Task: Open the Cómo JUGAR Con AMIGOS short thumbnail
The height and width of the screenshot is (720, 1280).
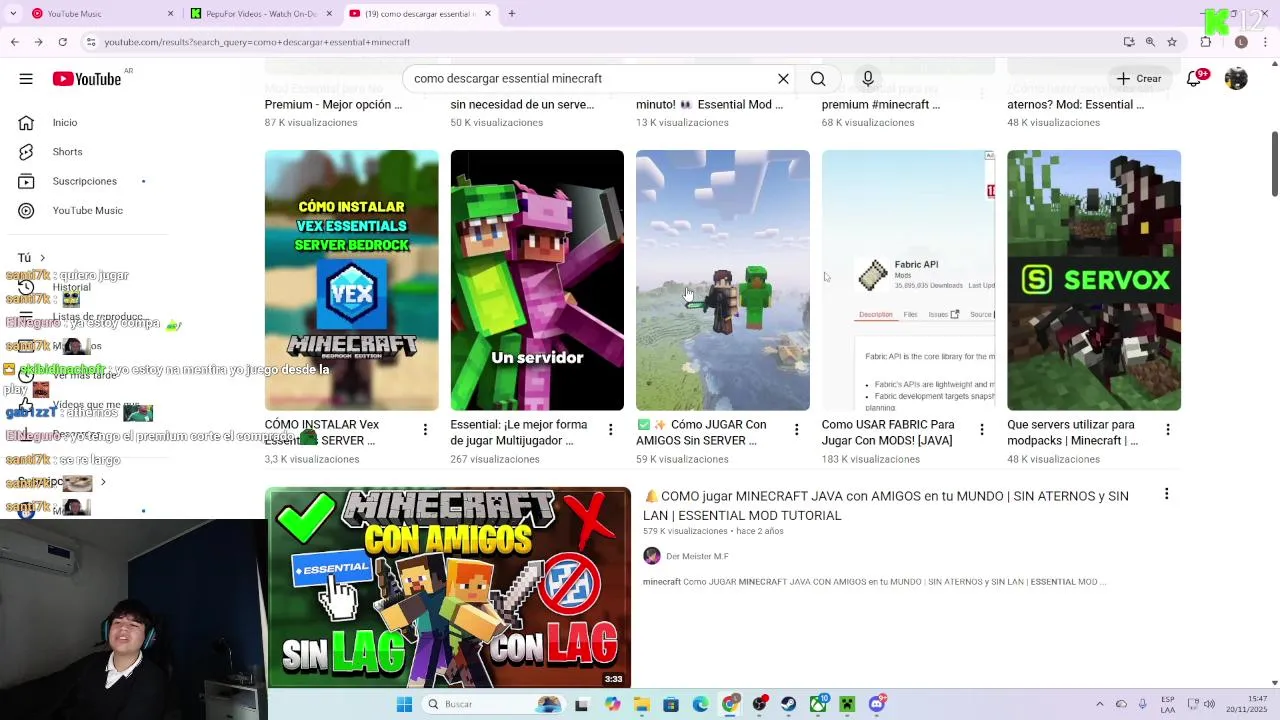Action: coord(723,280)
